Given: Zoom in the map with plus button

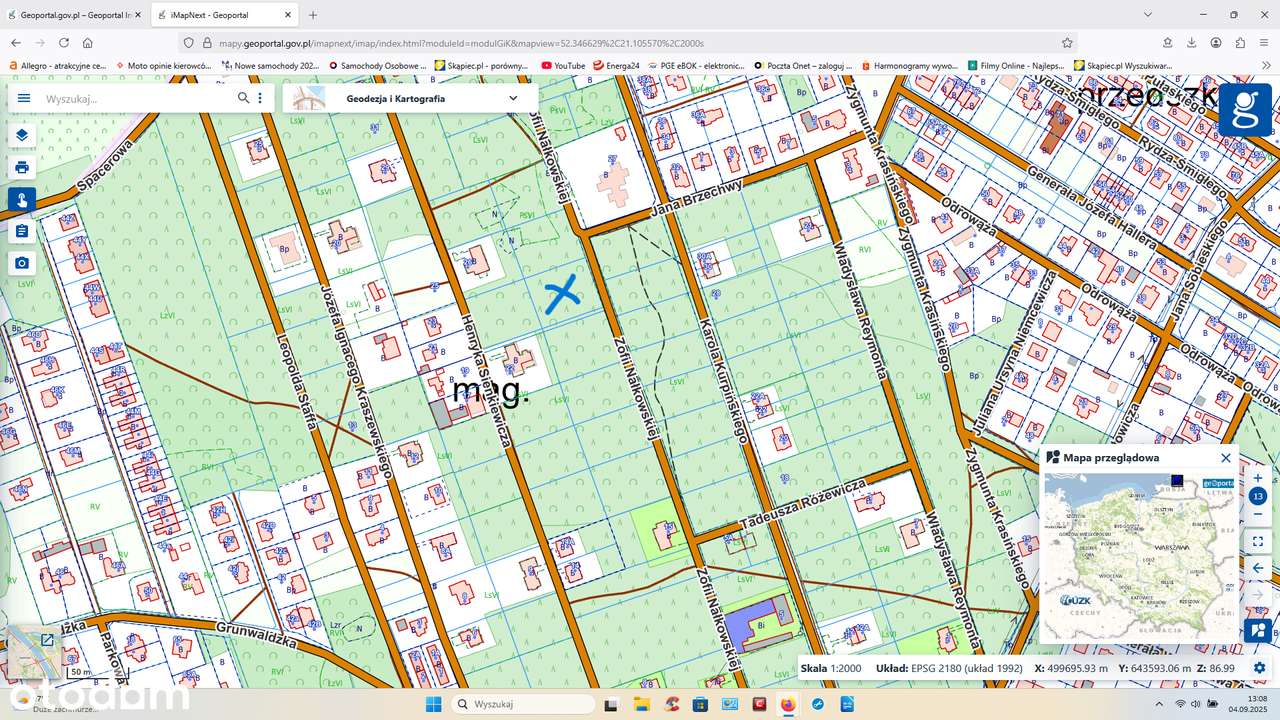Looking at the screenshot, I should pyautogui.click(x=1258, y=478).
